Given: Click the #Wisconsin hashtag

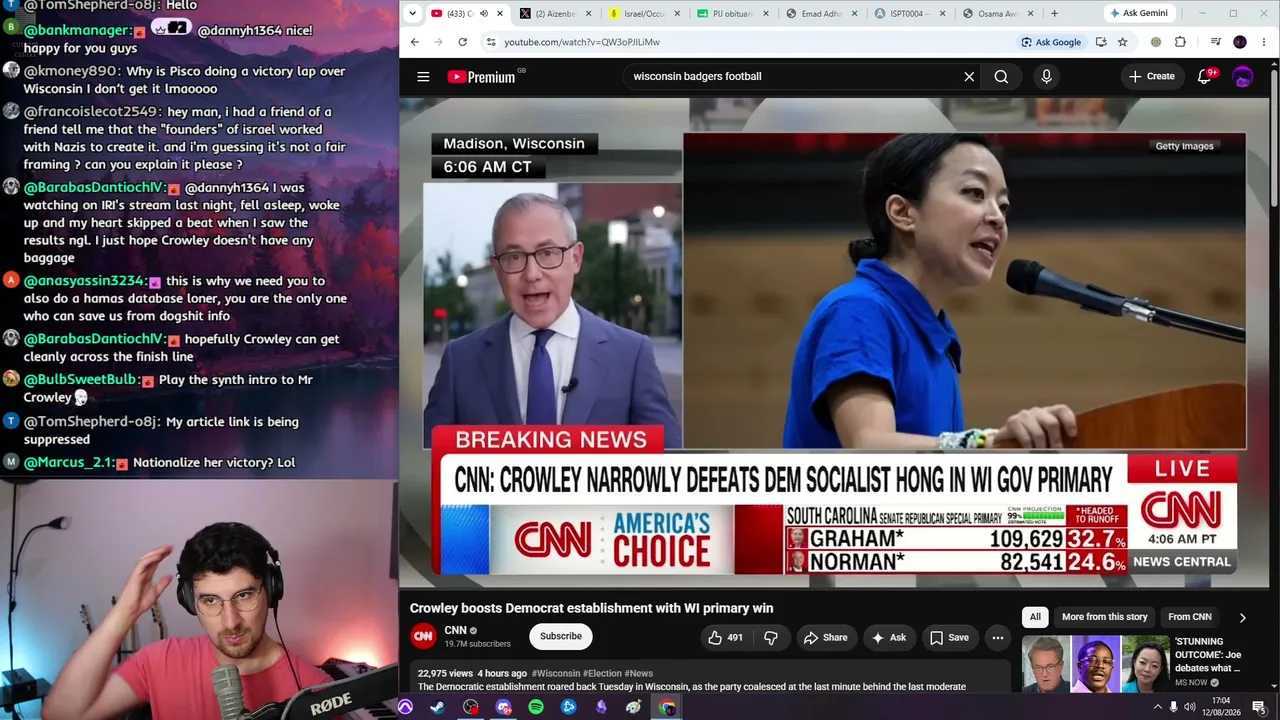Looking at the screenshot, I should [x=556, y=674].
